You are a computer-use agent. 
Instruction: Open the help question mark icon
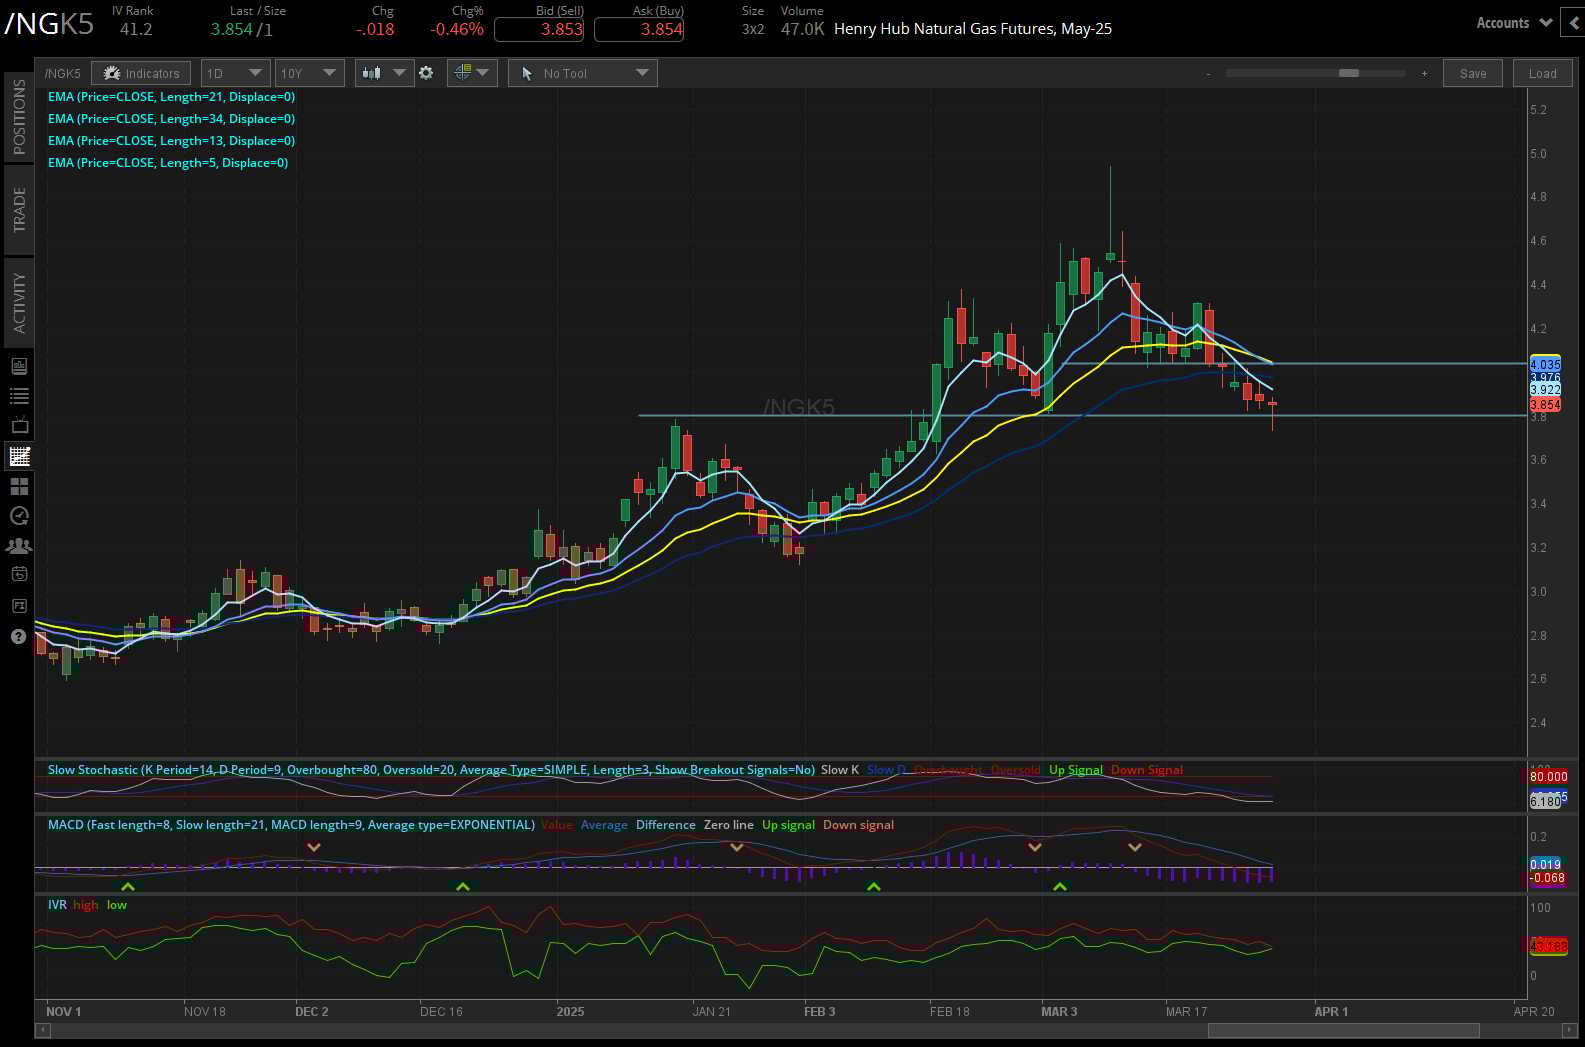pyautogui.click(x=19, y=637)
